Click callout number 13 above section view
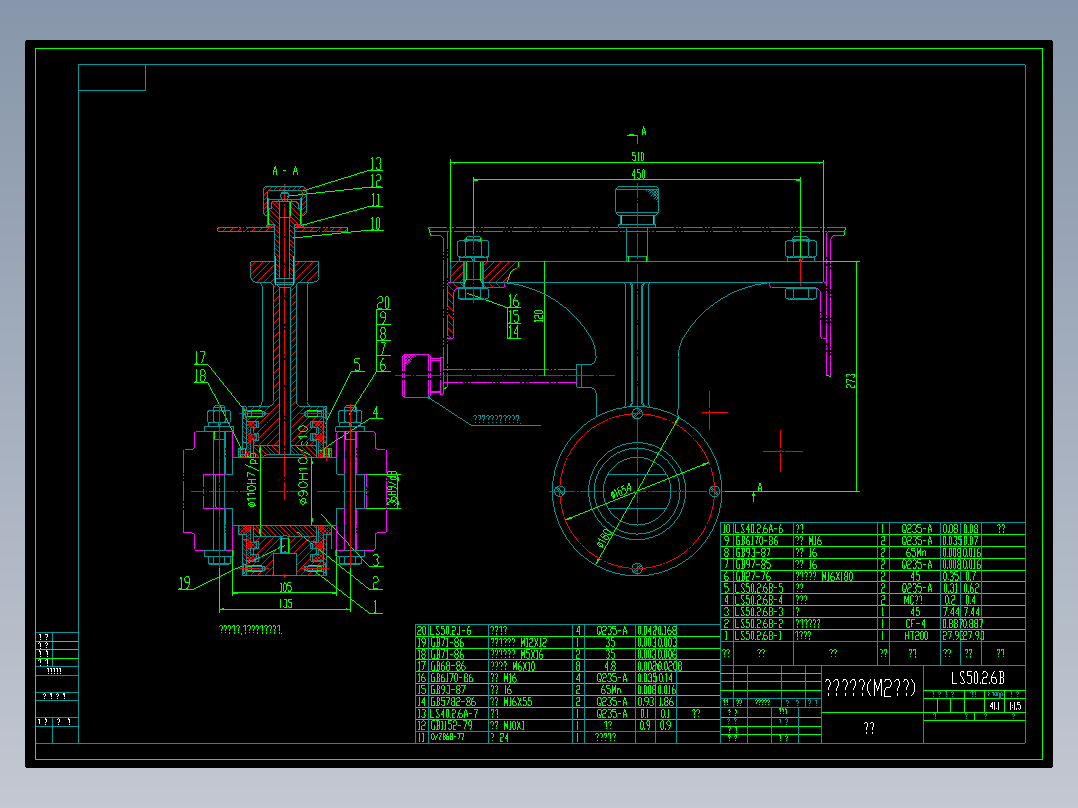Image resolution: width=1078 pixels, height=808 pixels. 376,164
